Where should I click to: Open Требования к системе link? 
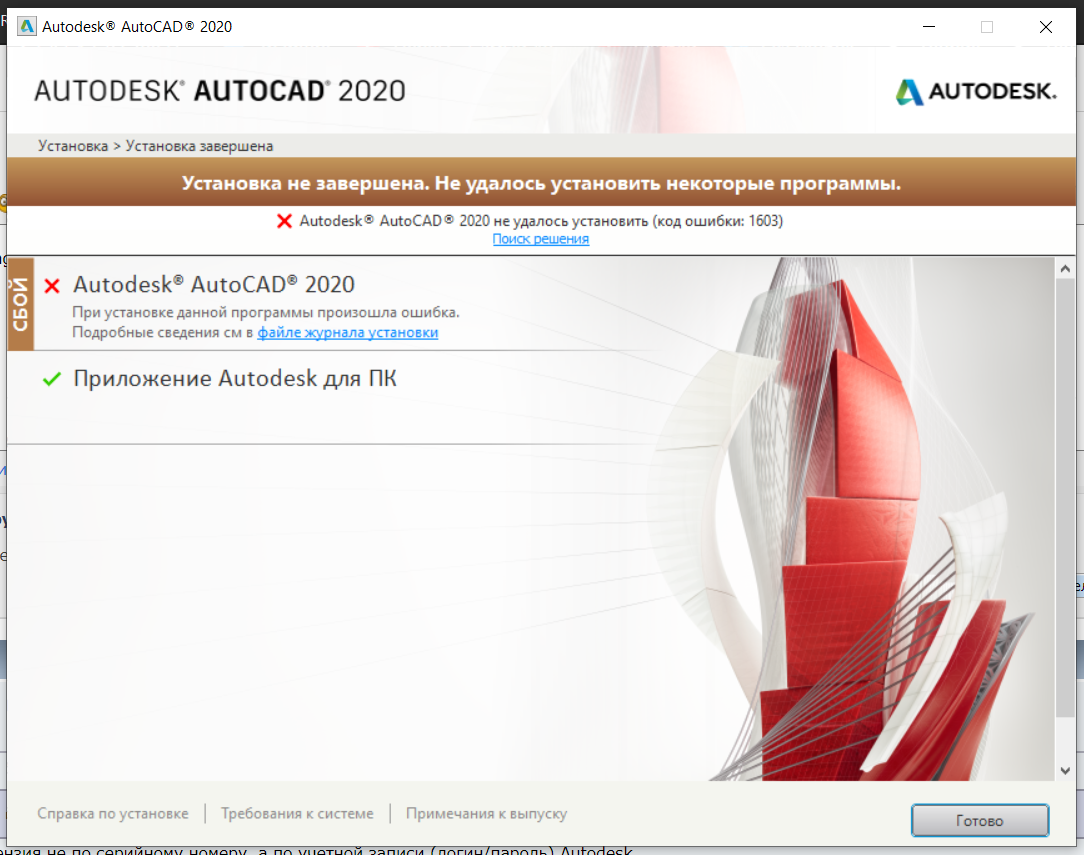[297, 814]
